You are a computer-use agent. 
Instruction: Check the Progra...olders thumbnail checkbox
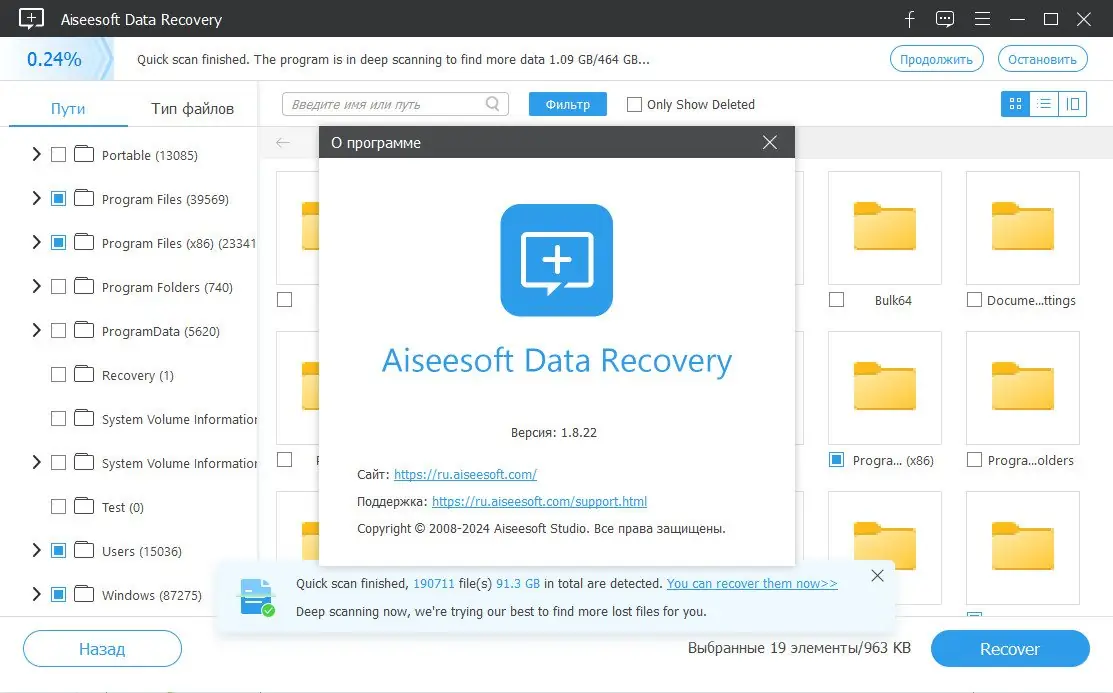975,460
